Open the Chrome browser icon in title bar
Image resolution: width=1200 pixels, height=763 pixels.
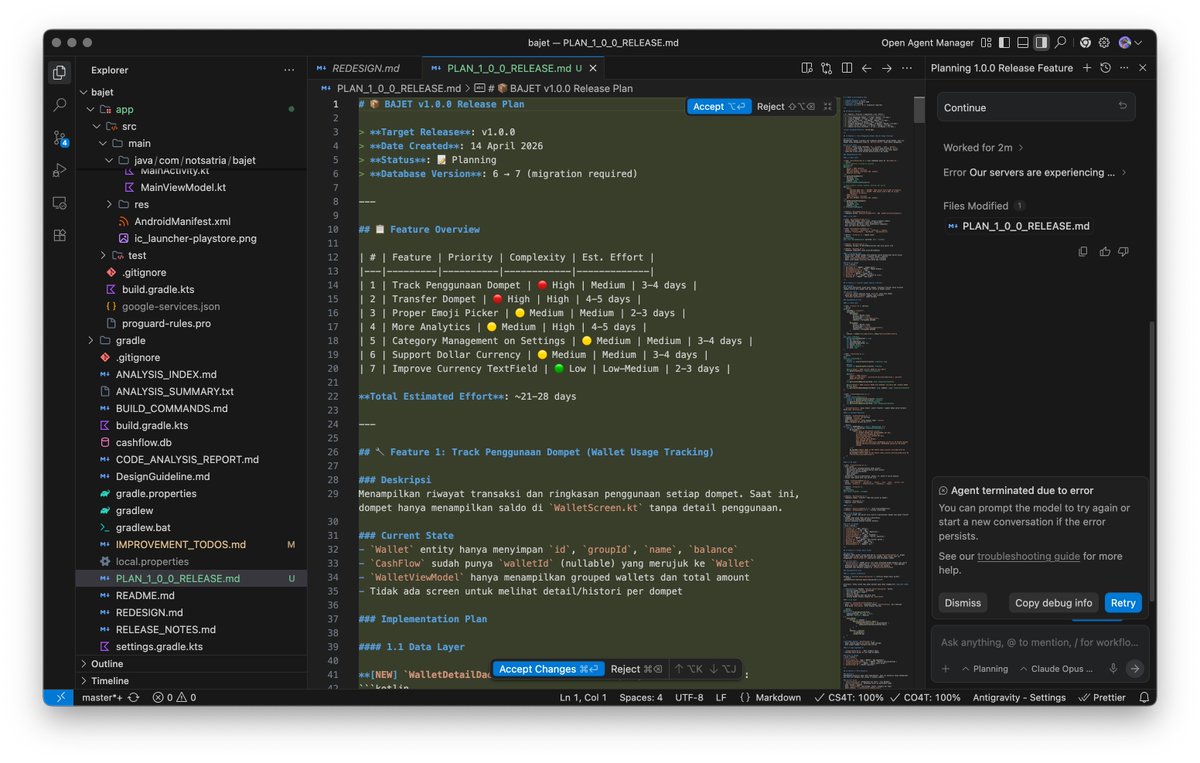pos(1086,43)
